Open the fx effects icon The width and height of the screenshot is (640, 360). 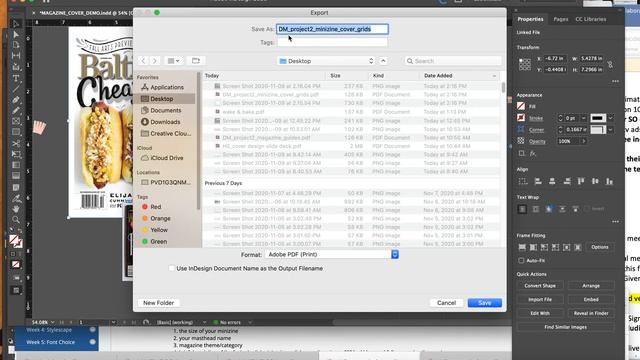click(x=533, y=153)
